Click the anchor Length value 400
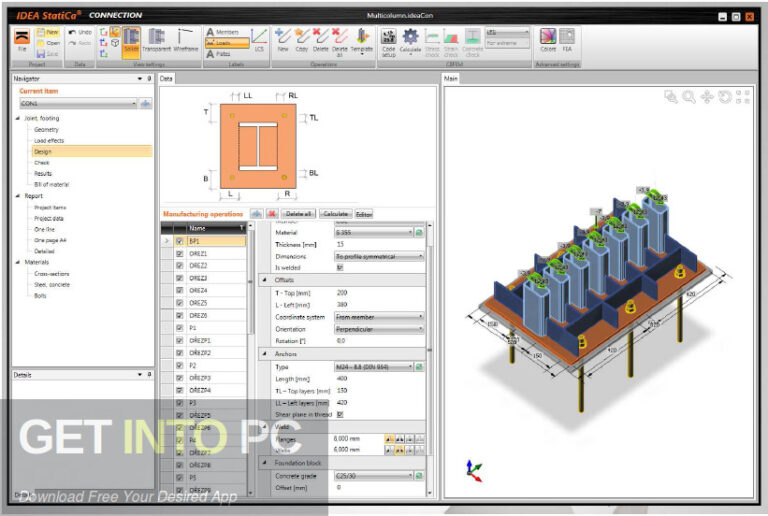 342,378
